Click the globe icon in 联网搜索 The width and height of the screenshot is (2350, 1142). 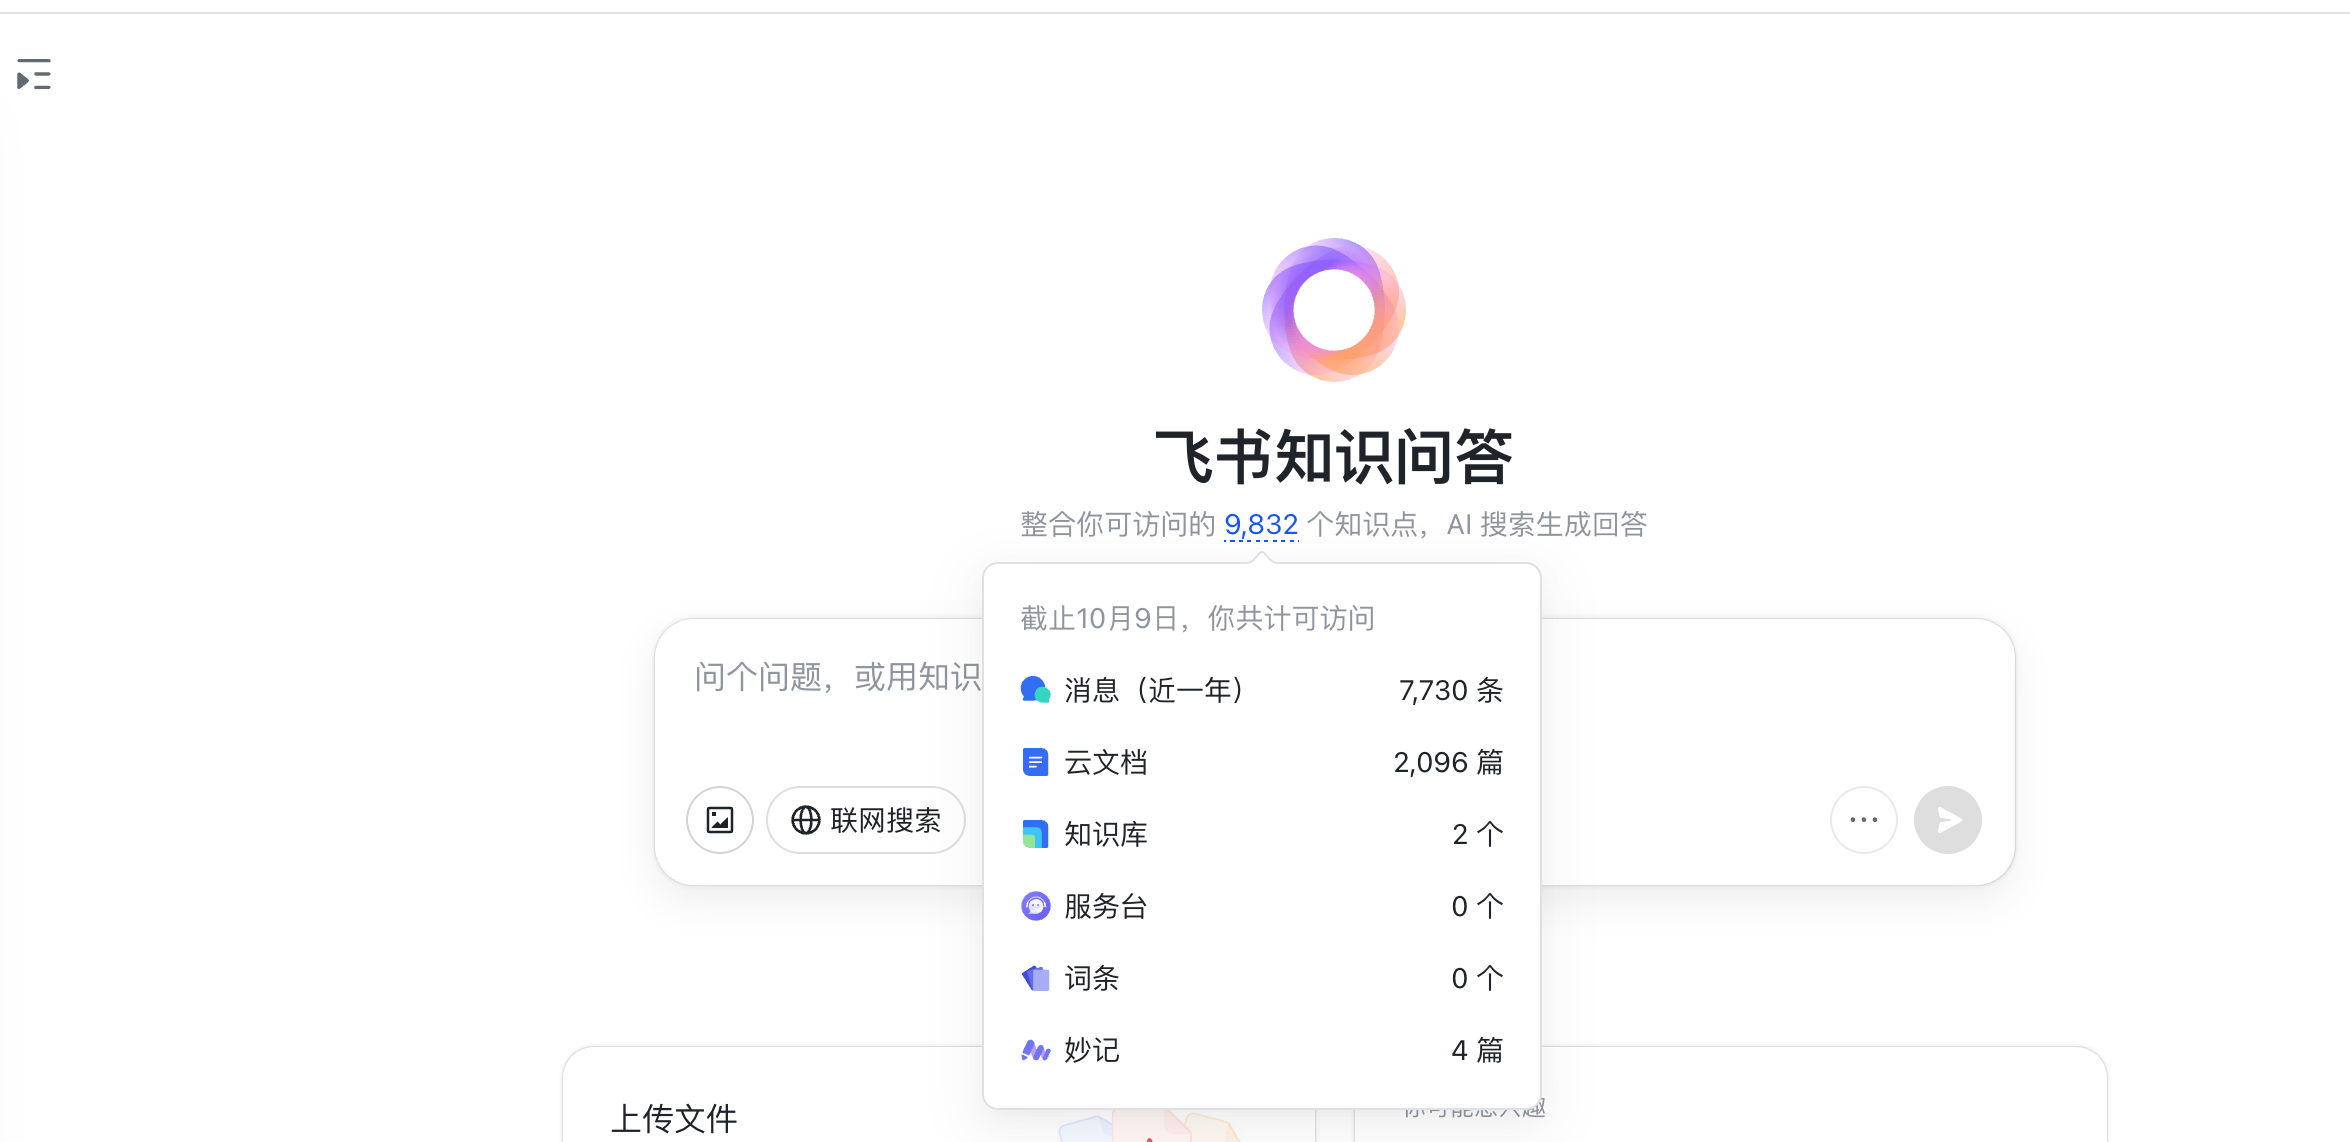805,820
